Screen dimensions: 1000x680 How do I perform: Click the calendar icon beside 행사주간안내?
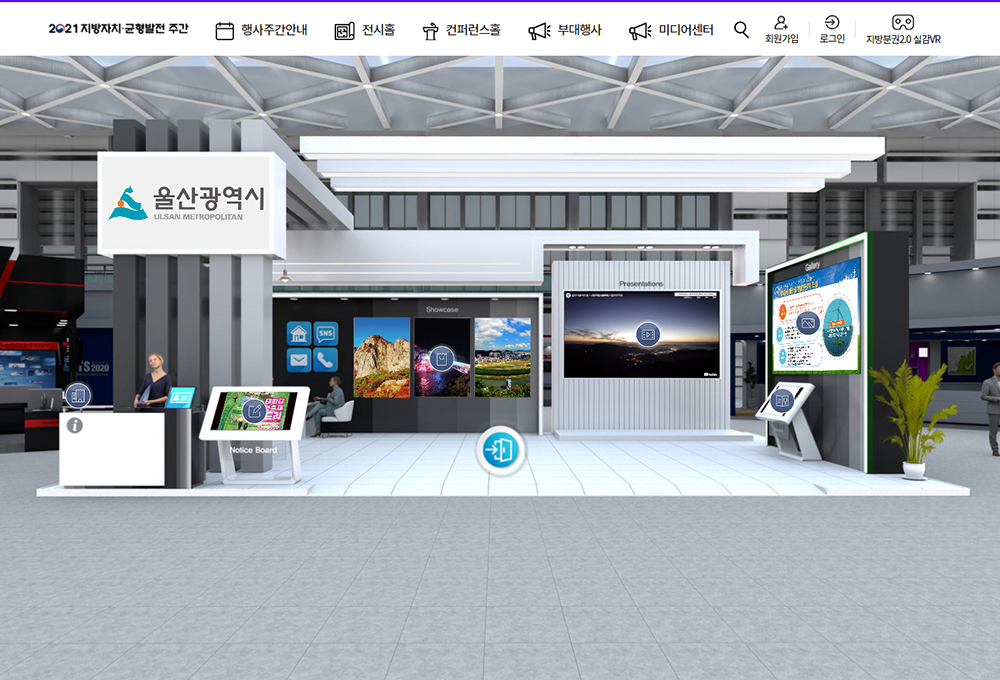pos(224,31)
